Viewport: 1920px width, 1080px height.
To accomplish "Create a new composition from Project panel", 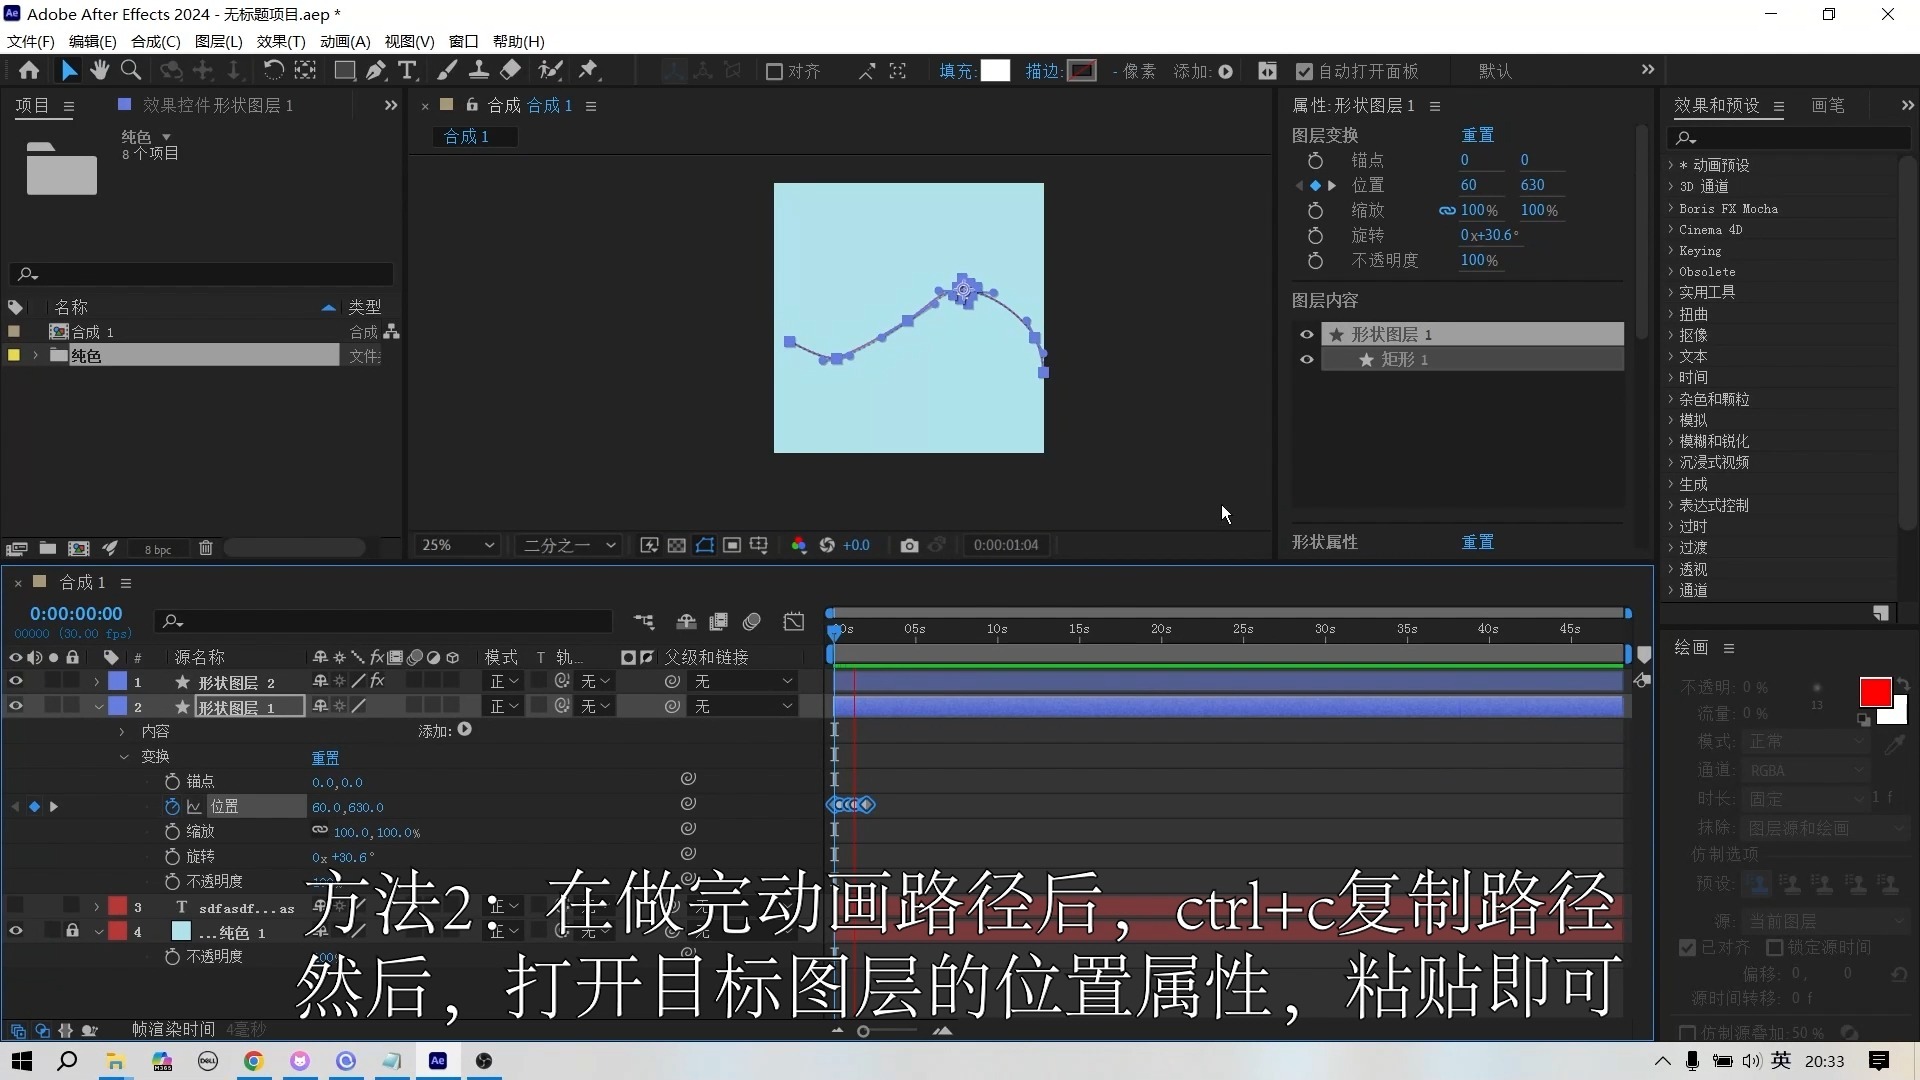I will click(78, 548).
